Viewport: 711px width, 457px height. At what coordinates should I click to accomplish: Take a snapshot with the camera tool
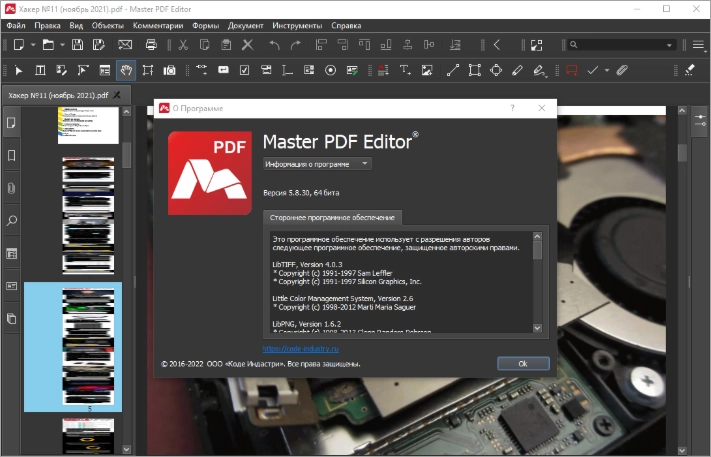point(170,71)
